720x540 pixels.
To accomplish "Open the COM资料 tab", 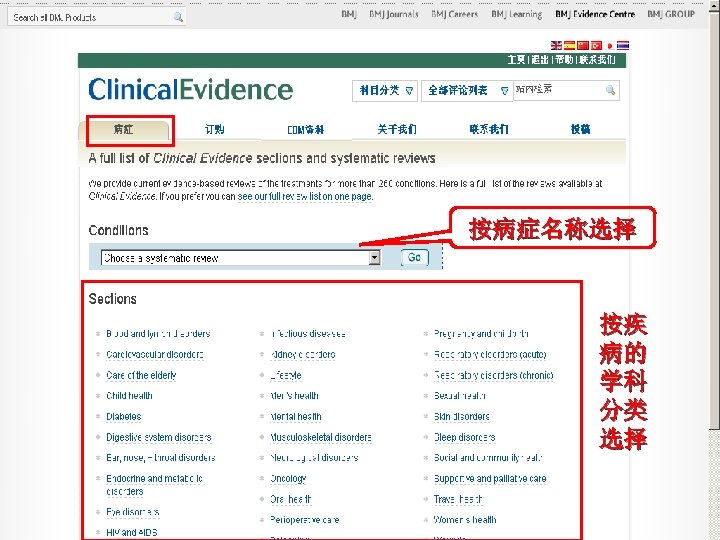I will coord(305,130).
